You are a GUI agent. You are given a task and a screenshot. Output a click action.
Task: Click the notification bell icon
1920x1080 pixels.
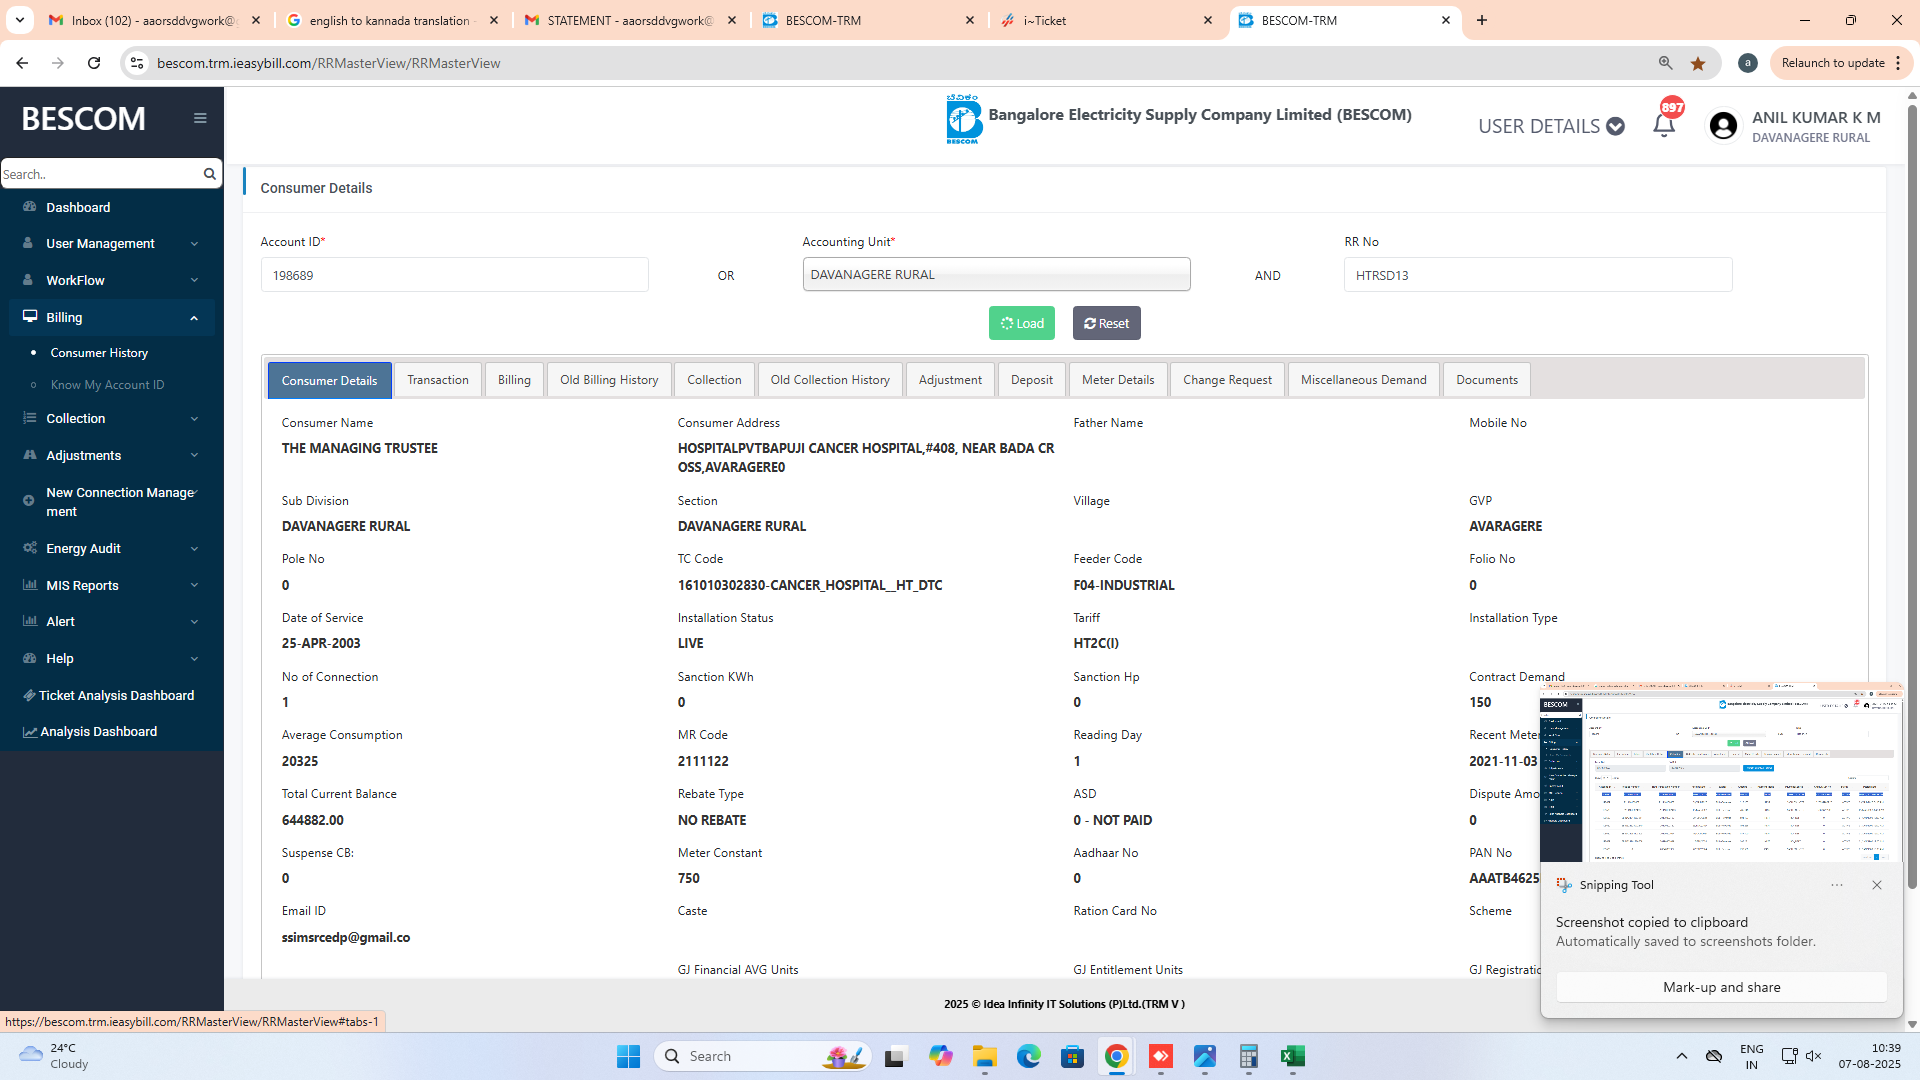pyautogui.click(x=1663, y=126)
